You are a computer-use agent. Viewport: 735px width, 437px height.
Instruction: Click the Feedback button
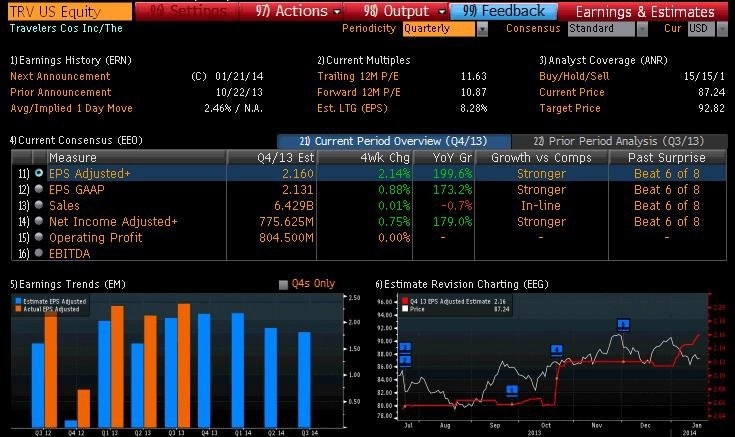click(x=503, y=11)
